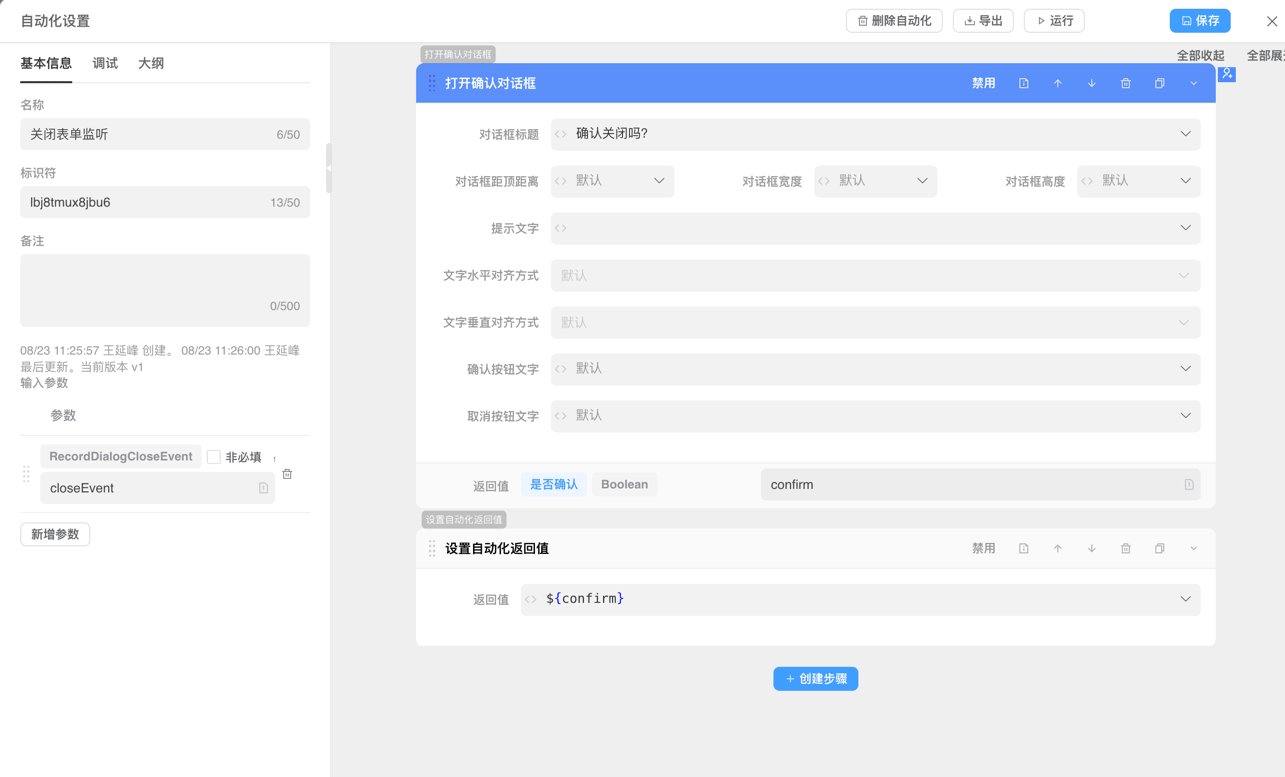The image size is (1285, 777).
Task: Click the delete icon next to closeEvent parameter
Action: point(287,473)
